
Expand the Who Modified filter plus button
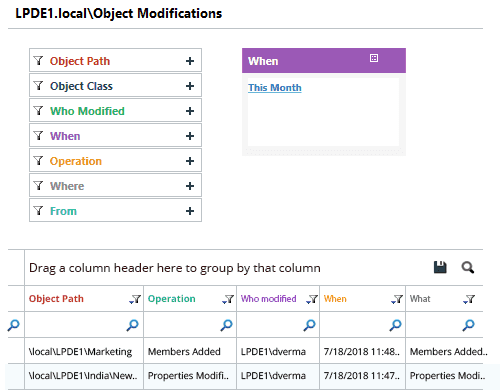(190, 111)
